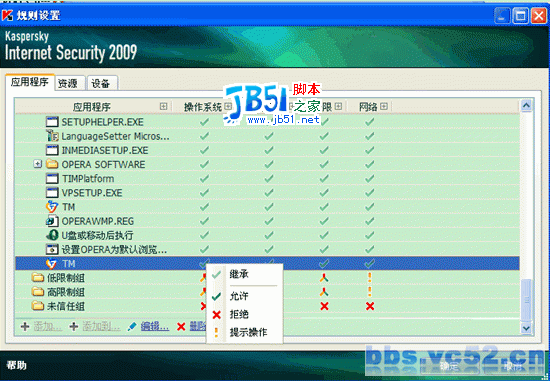550x381 pixels.
Task: Click the 编辑... link
Action: coord(155,327)
